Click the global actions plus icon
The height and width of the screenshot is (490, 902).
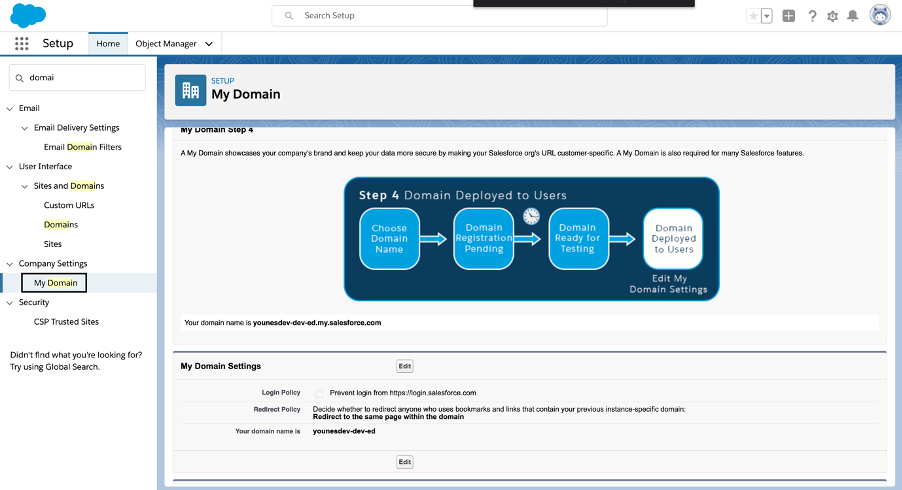789,16
